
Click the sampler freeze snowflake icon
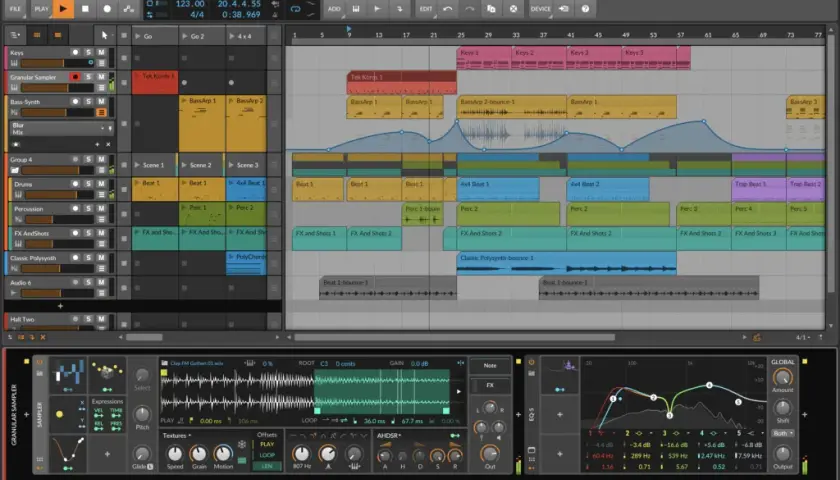pos(242,444)
